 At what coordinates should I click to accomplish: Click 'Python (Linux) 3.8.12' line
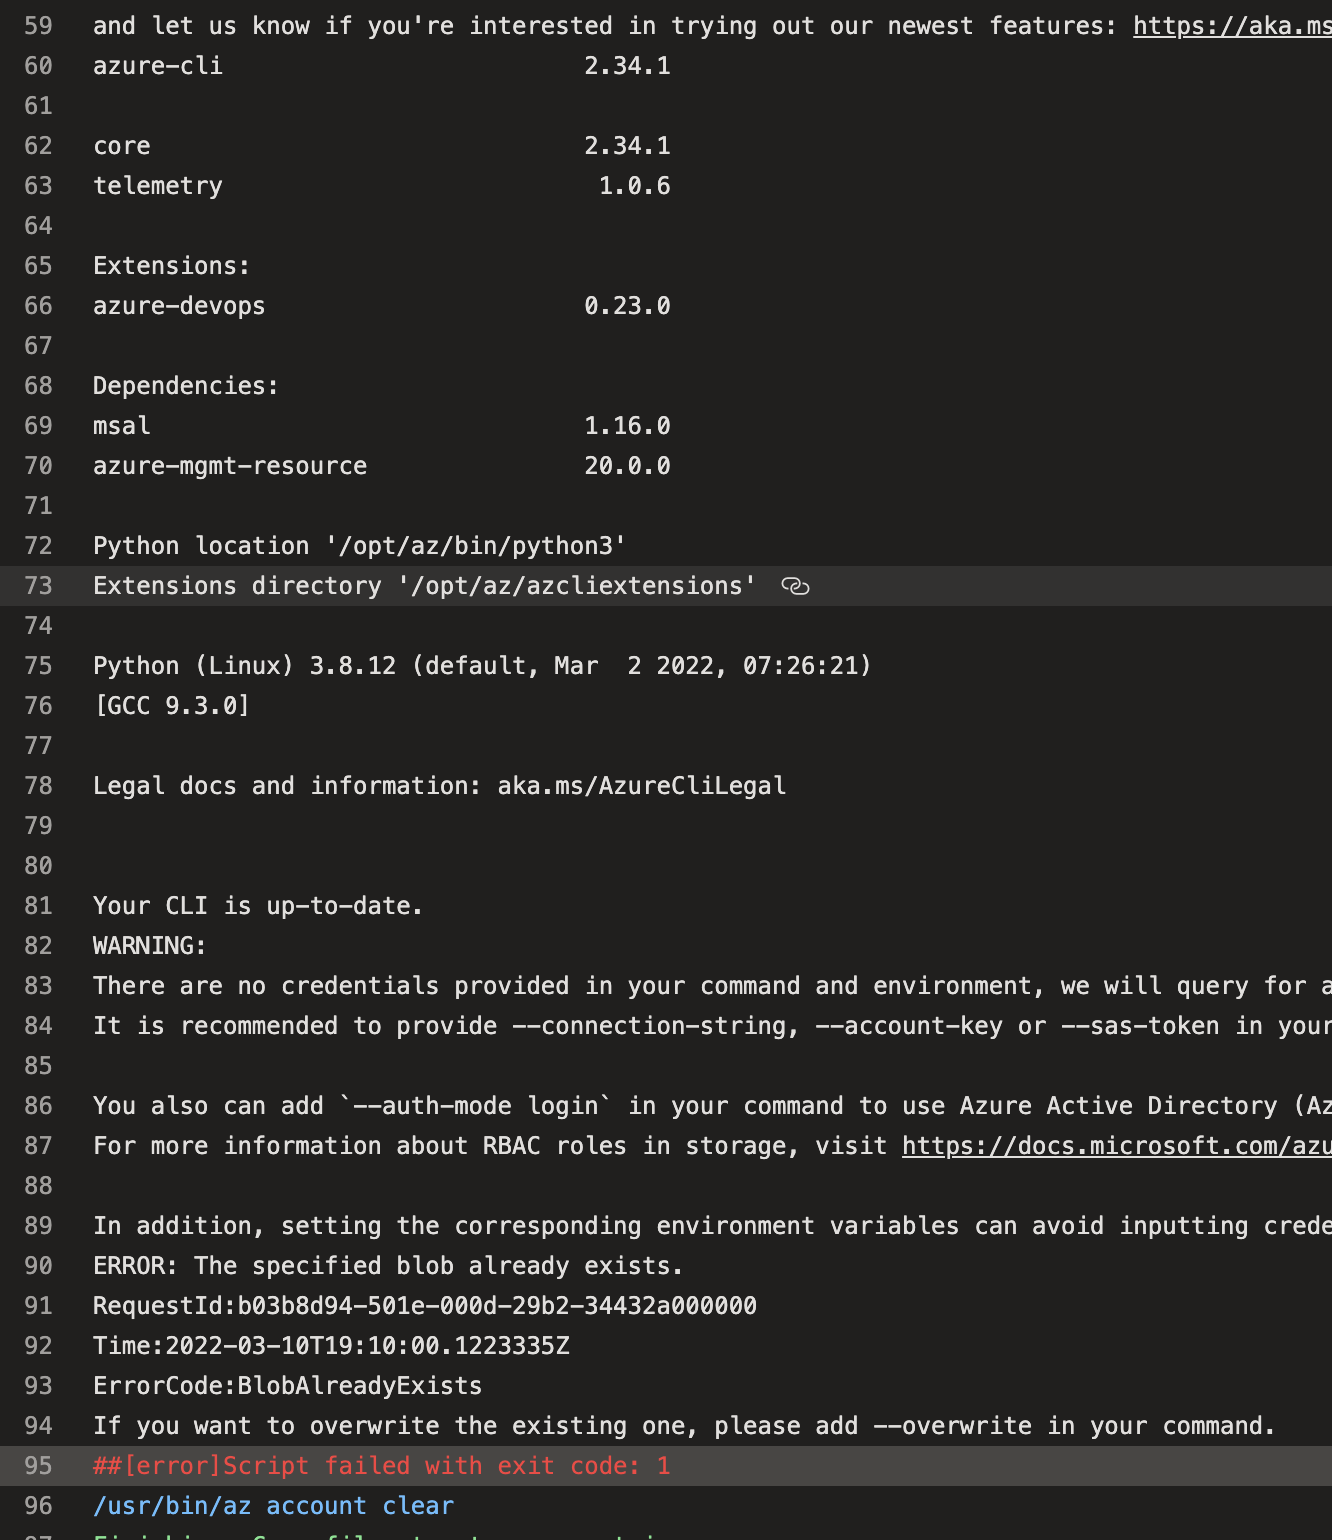pyautogui.click(x=482, y=666)
